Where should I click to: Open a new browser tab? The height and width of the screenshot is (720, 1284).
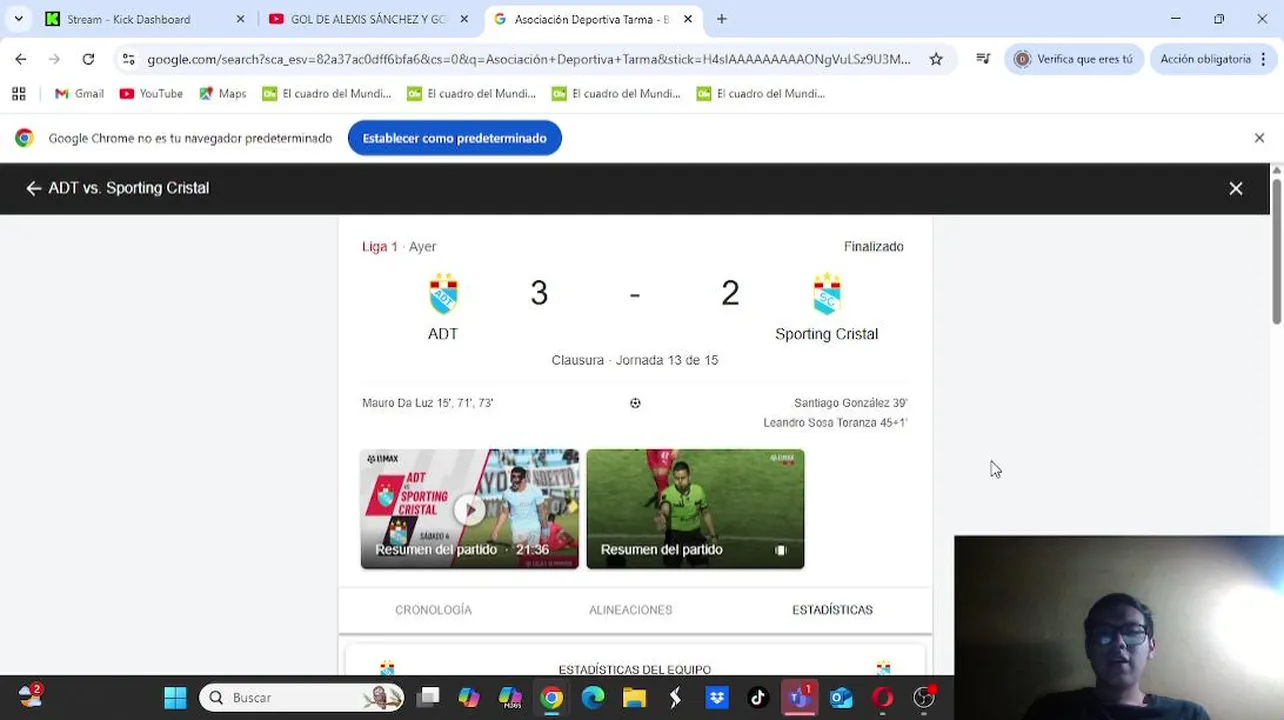click(x=722, y=19)
